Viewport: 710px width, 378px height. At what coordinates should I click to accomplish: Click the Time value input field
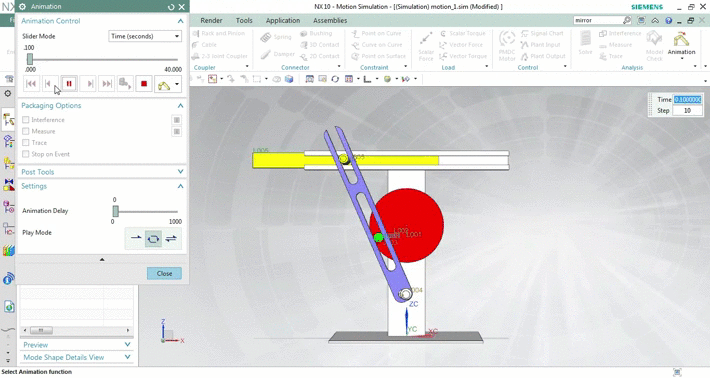[x=687, y=100]
